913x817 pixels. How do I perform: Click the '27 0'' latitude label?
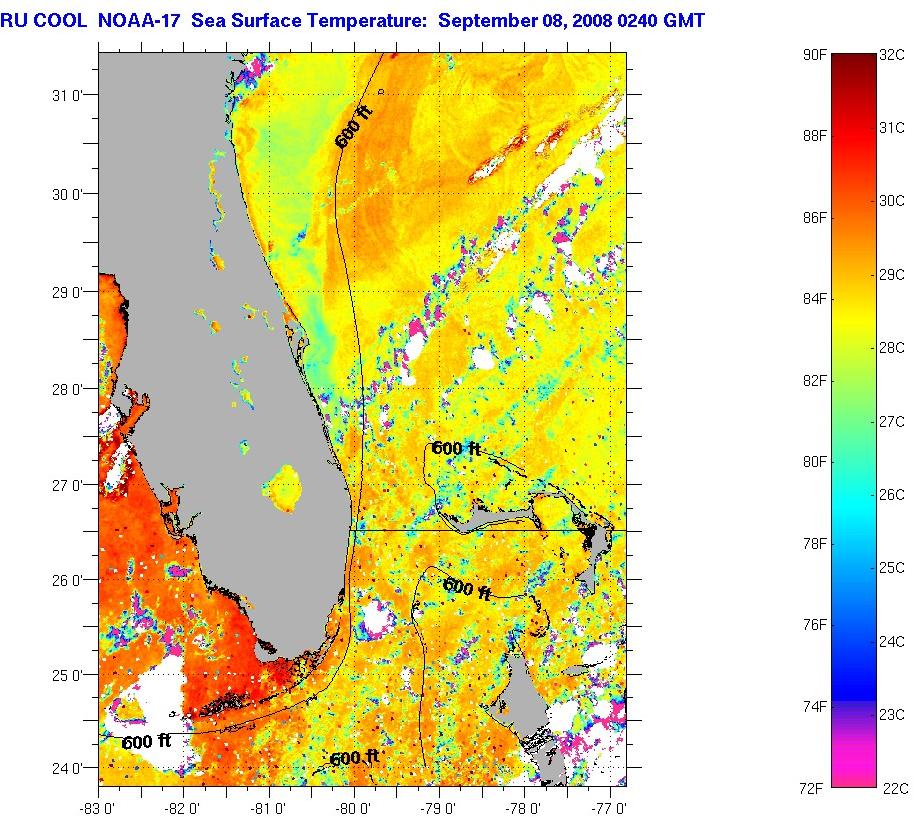point(67,485)
